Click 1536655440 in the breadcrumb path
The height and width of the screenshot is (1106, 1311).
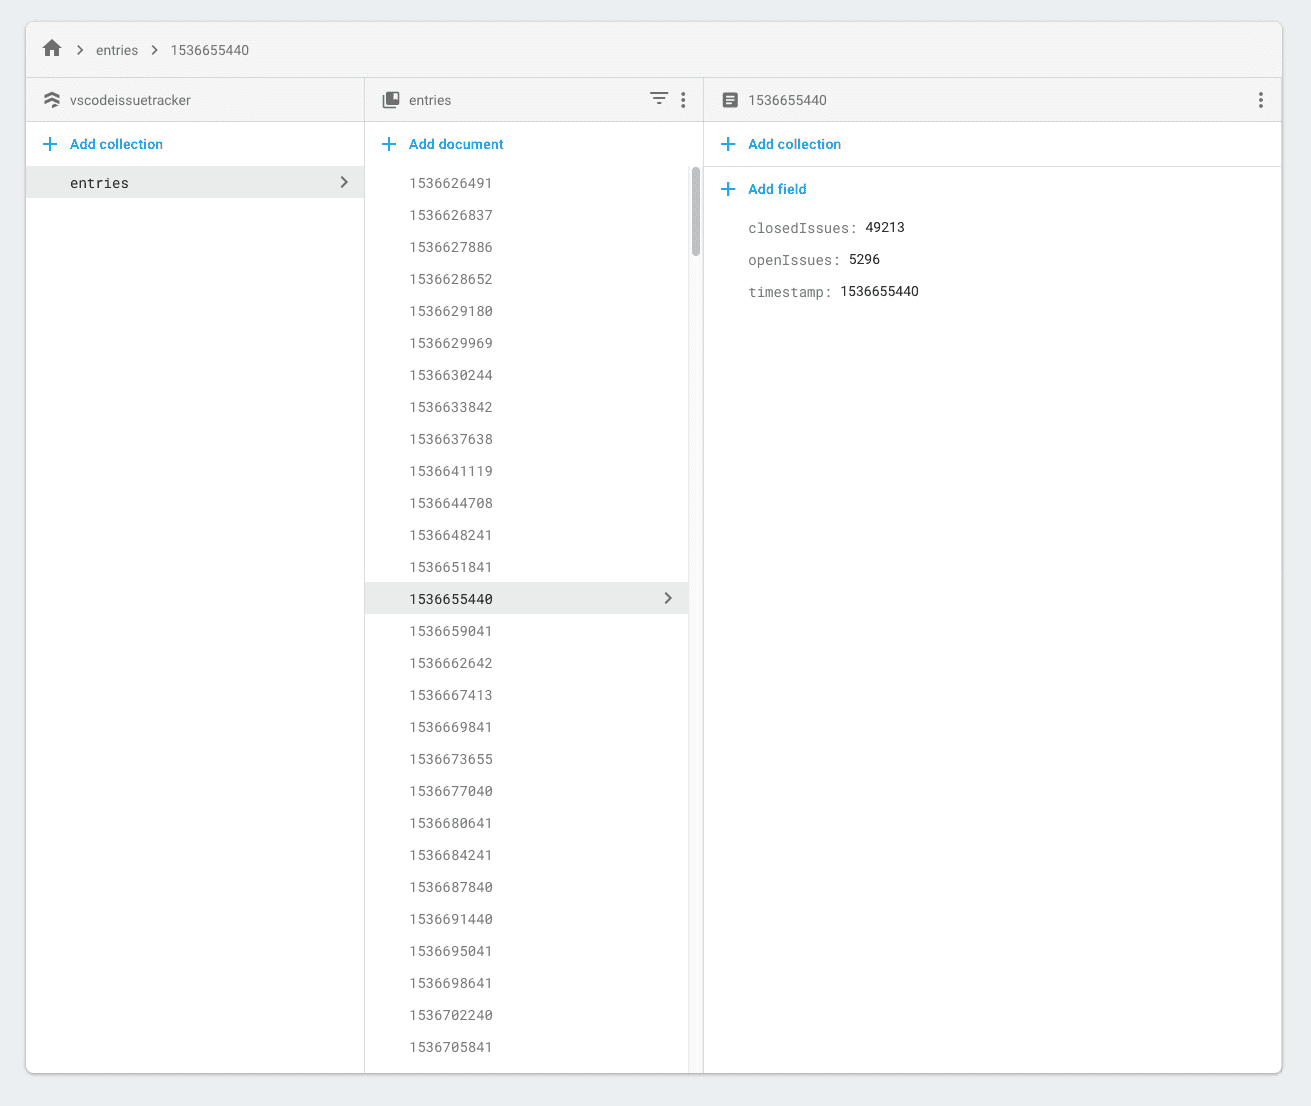click(x=209, y=50)
